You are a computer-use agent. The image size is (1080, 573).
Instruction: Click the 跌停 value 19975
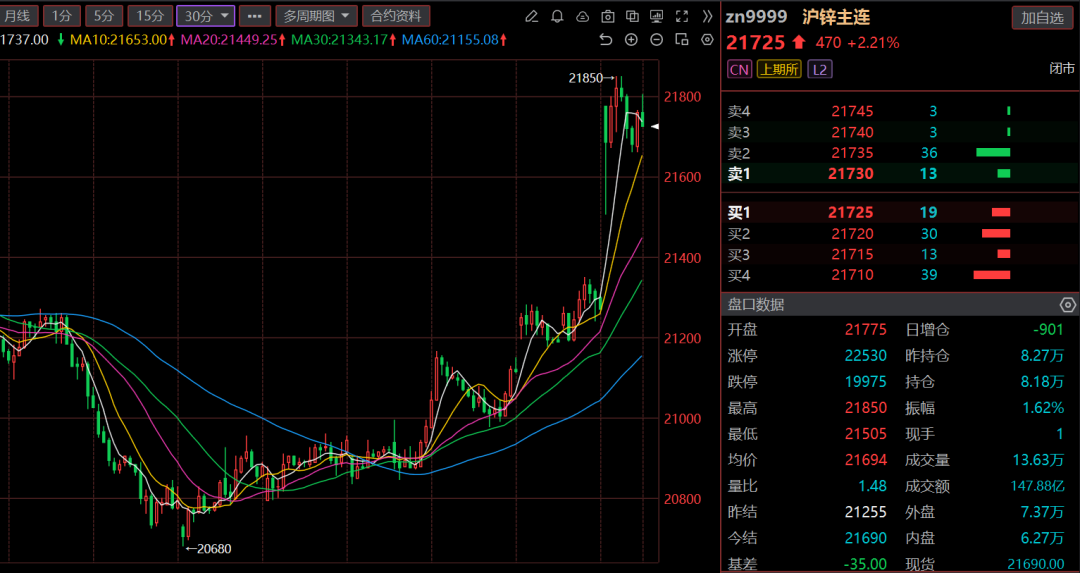pyautogui.click(x=866, y=382)
